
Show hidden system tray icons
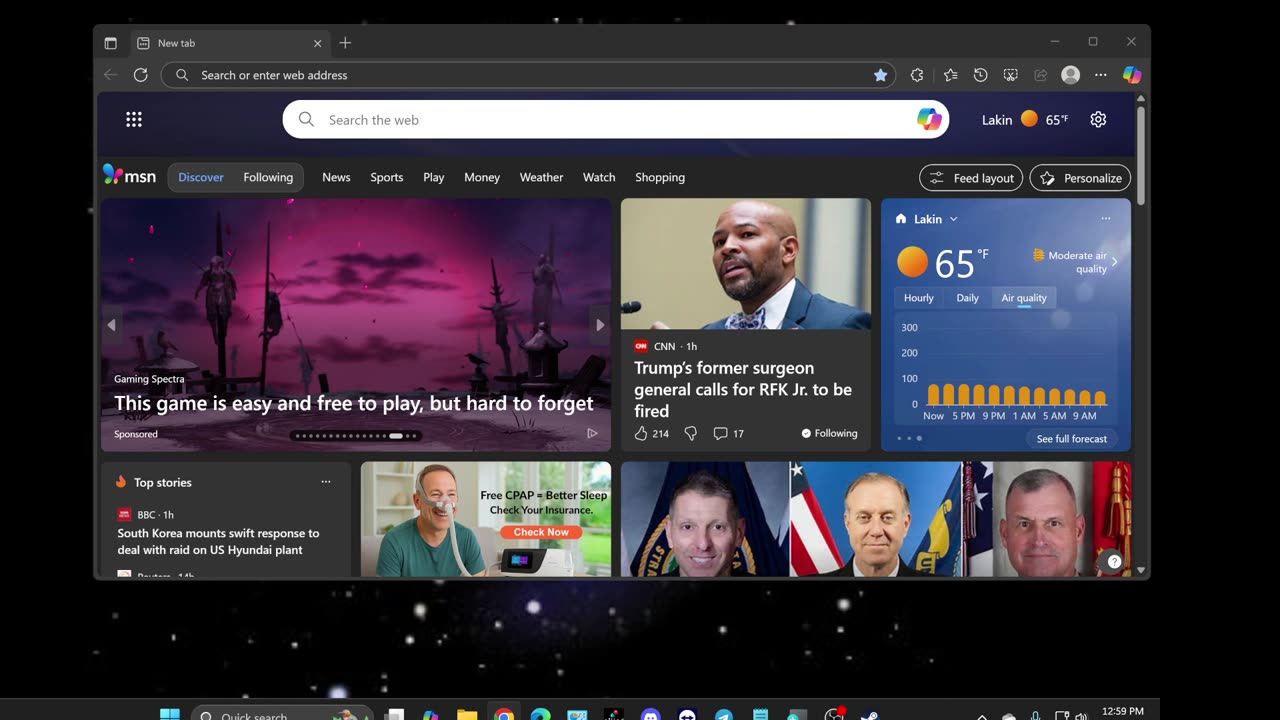pyautogui.click(x=982, y=716)
